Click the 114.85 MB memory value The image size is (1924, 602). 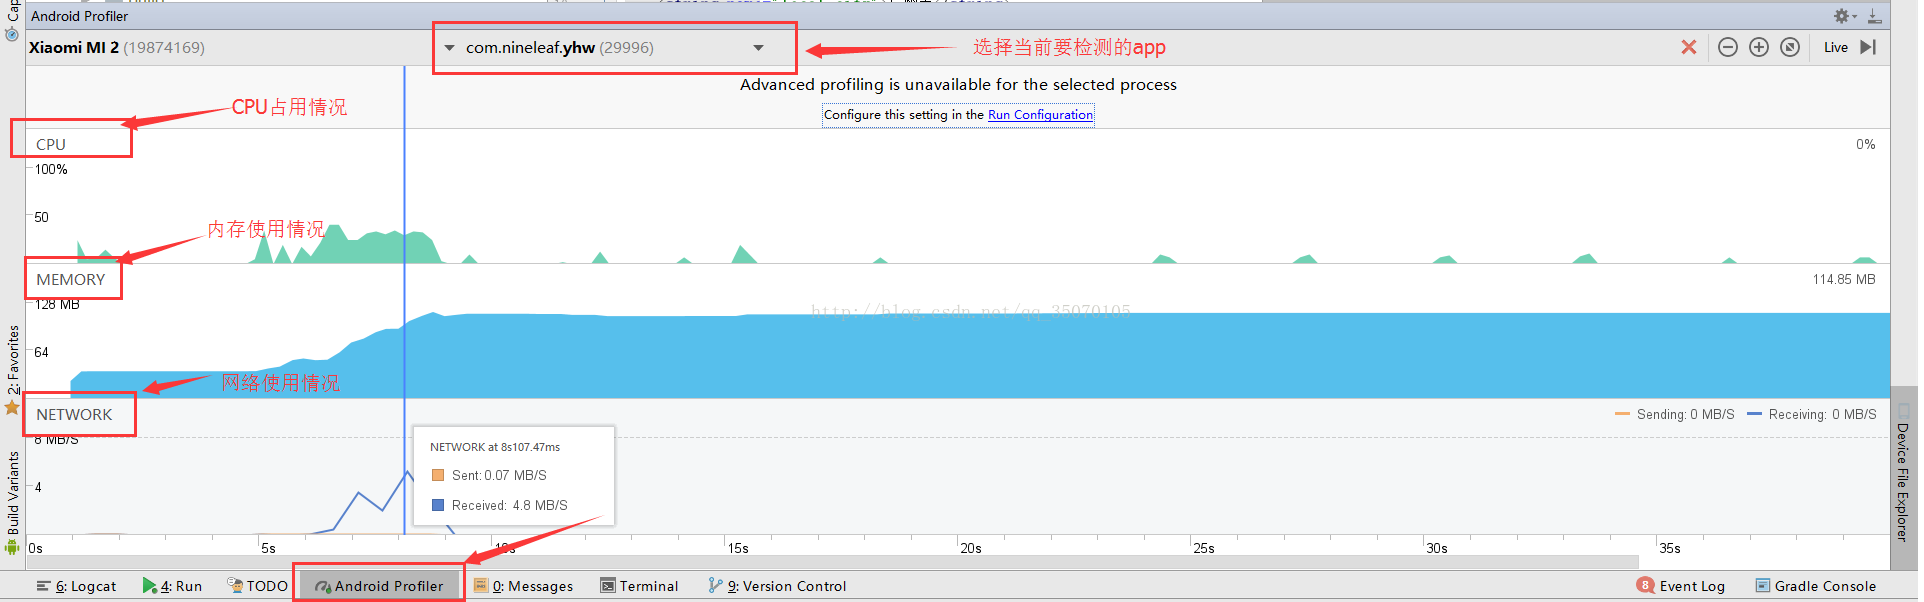pyautogui.click(x=1844, y=279)
